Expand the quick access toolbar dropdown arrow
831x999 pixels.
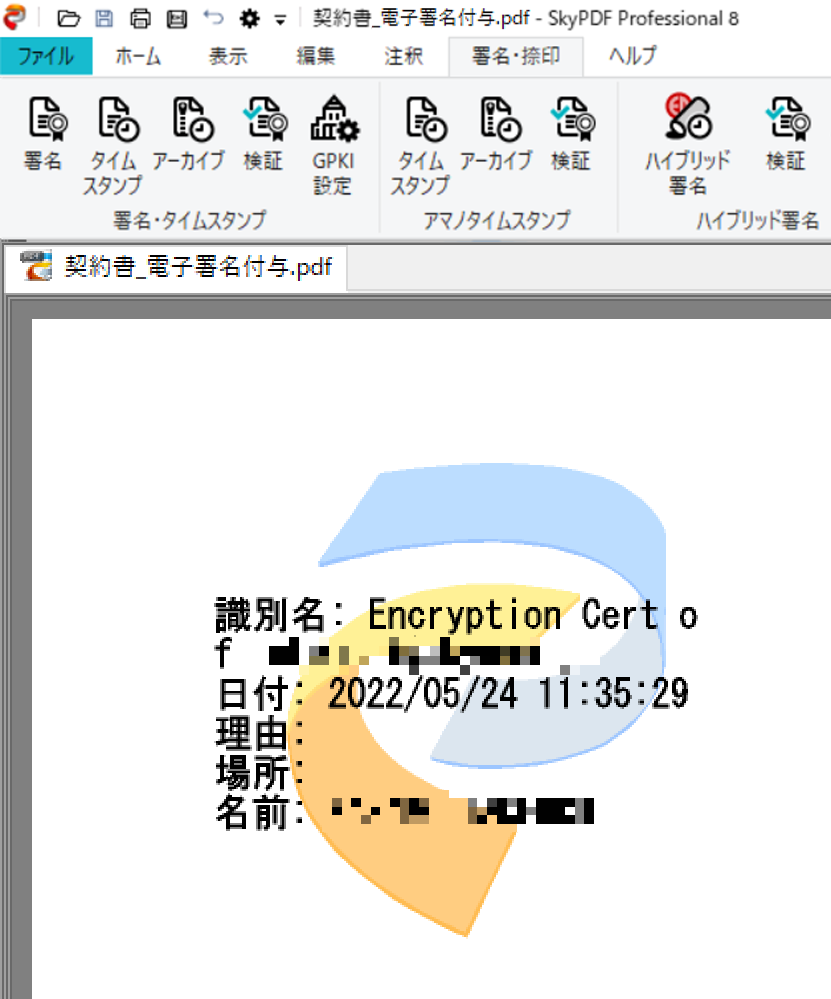point(280,20)
